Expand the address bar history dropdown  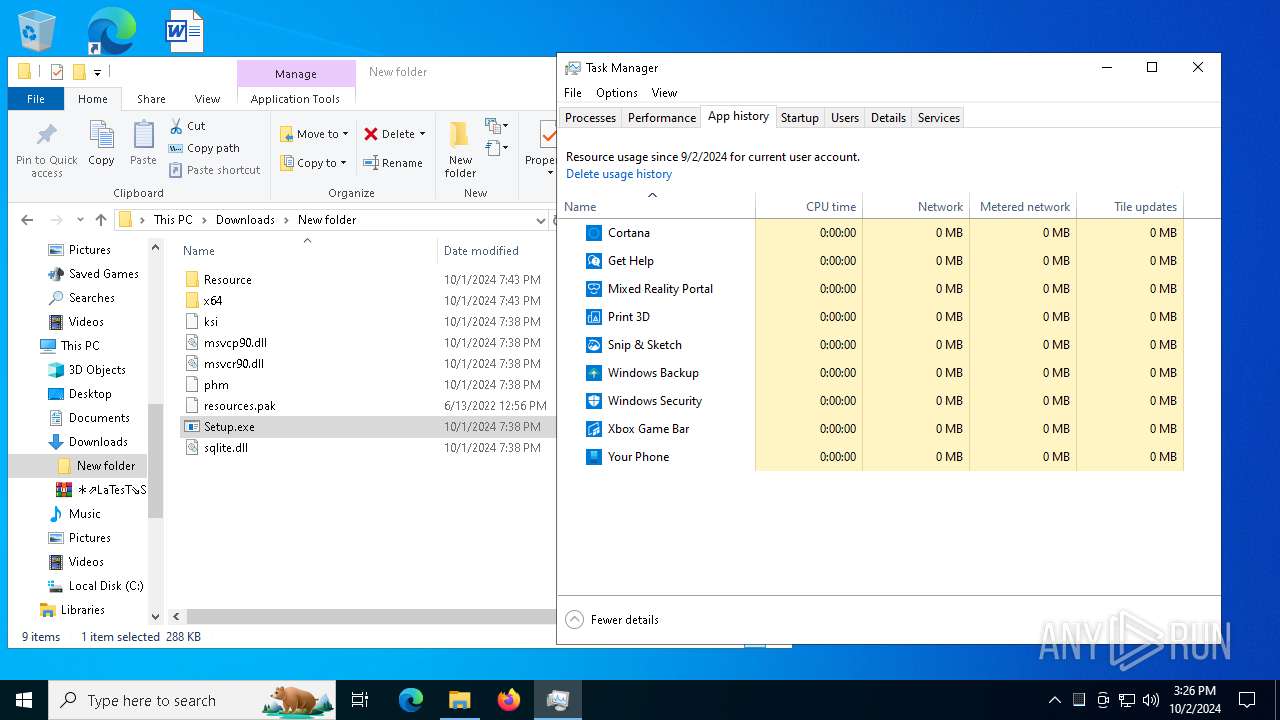tap(541, 220)
